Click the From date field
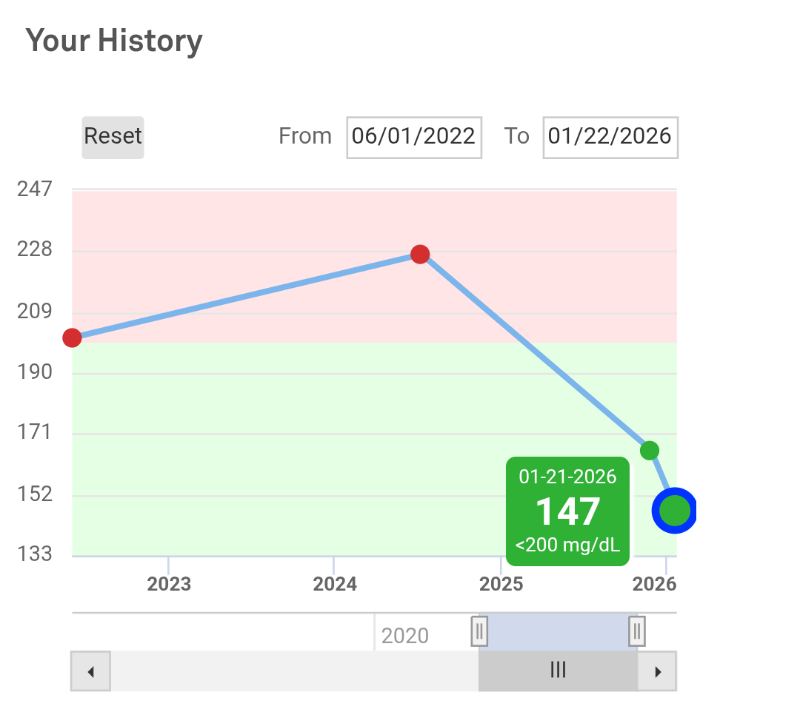Viewport: 800px width, 712px height. click(x=414, y=137)
